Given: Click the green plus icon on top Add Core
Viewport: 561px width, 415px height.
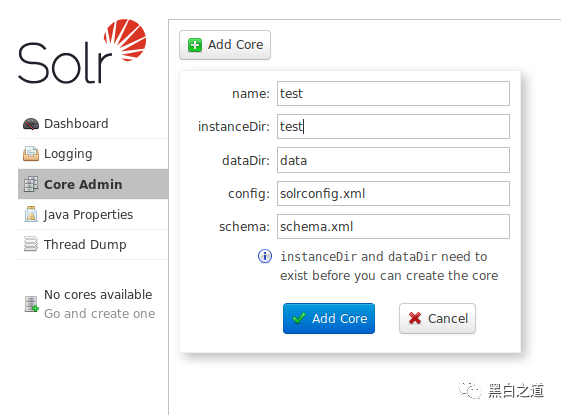Looking at the screenshot, I should click(x=195, y=45).
